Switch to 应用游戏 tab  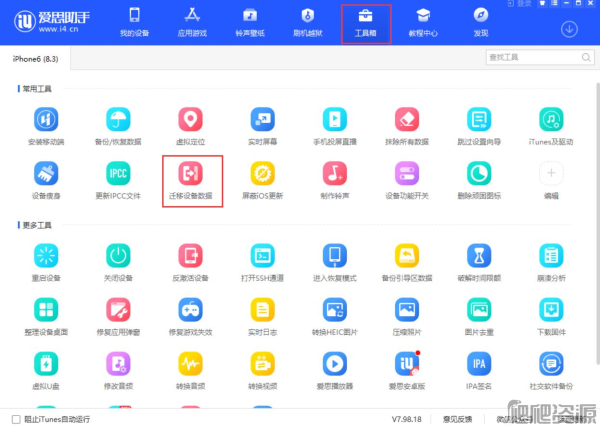click(x=192, y=22)
